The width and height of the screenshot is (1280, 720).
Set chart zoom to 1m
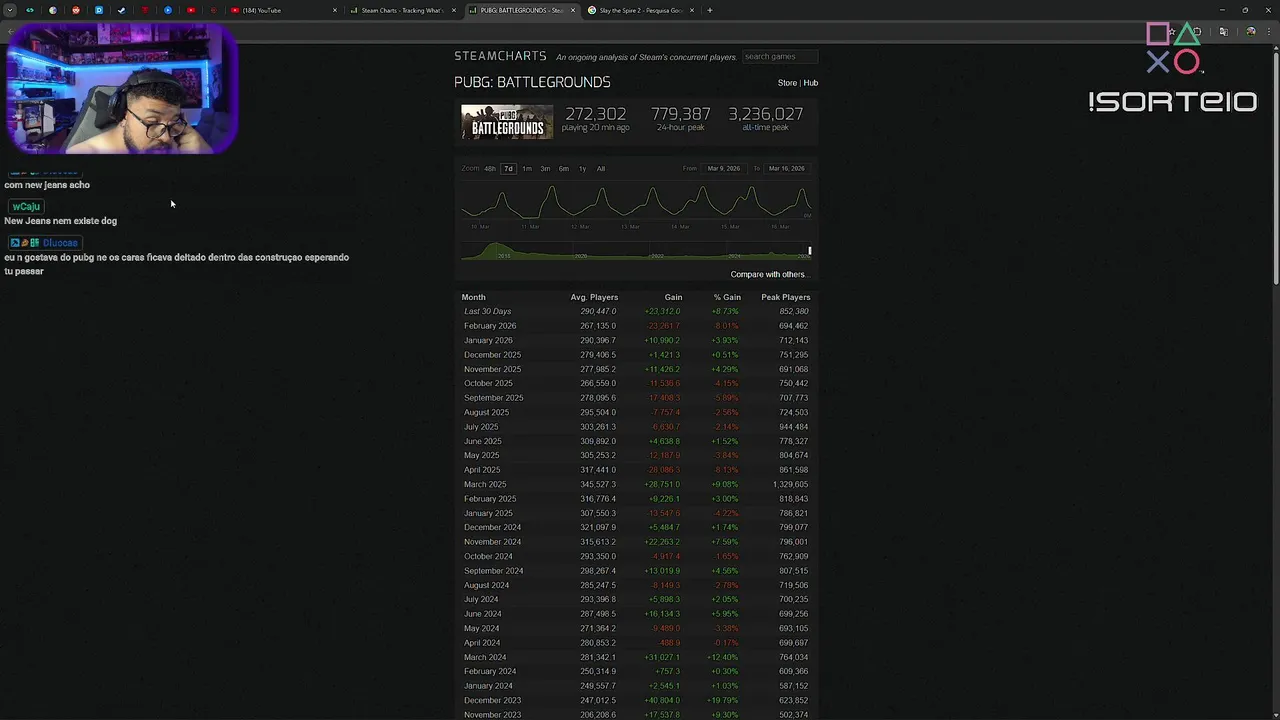click(527, 169)
